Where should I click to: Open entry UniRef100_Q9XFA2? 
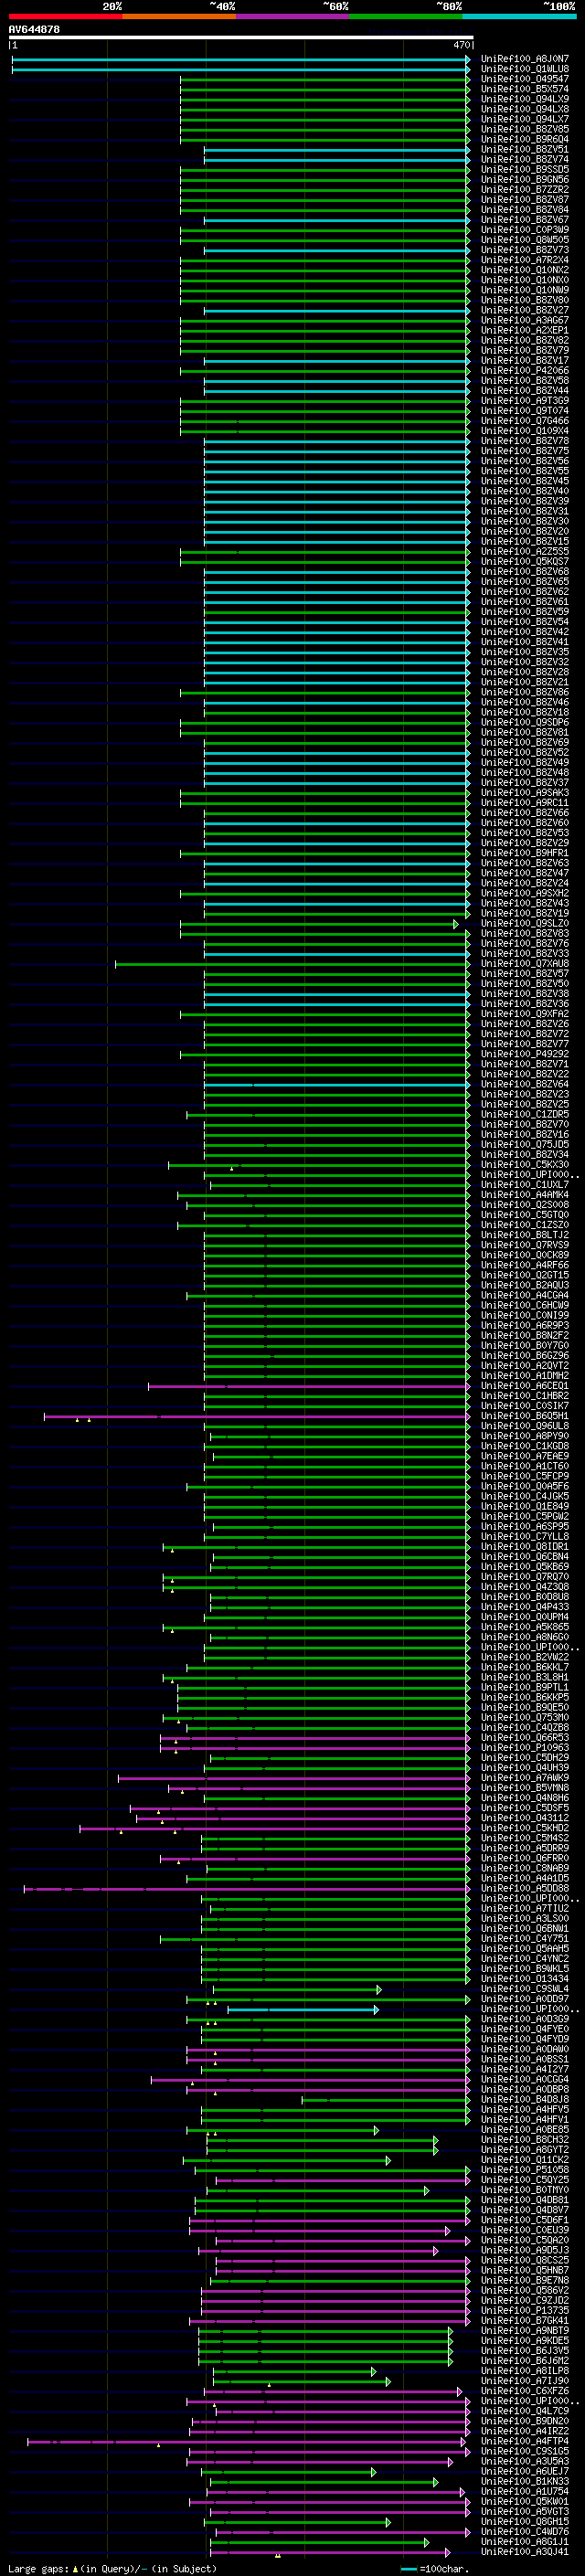[525, 1014]
